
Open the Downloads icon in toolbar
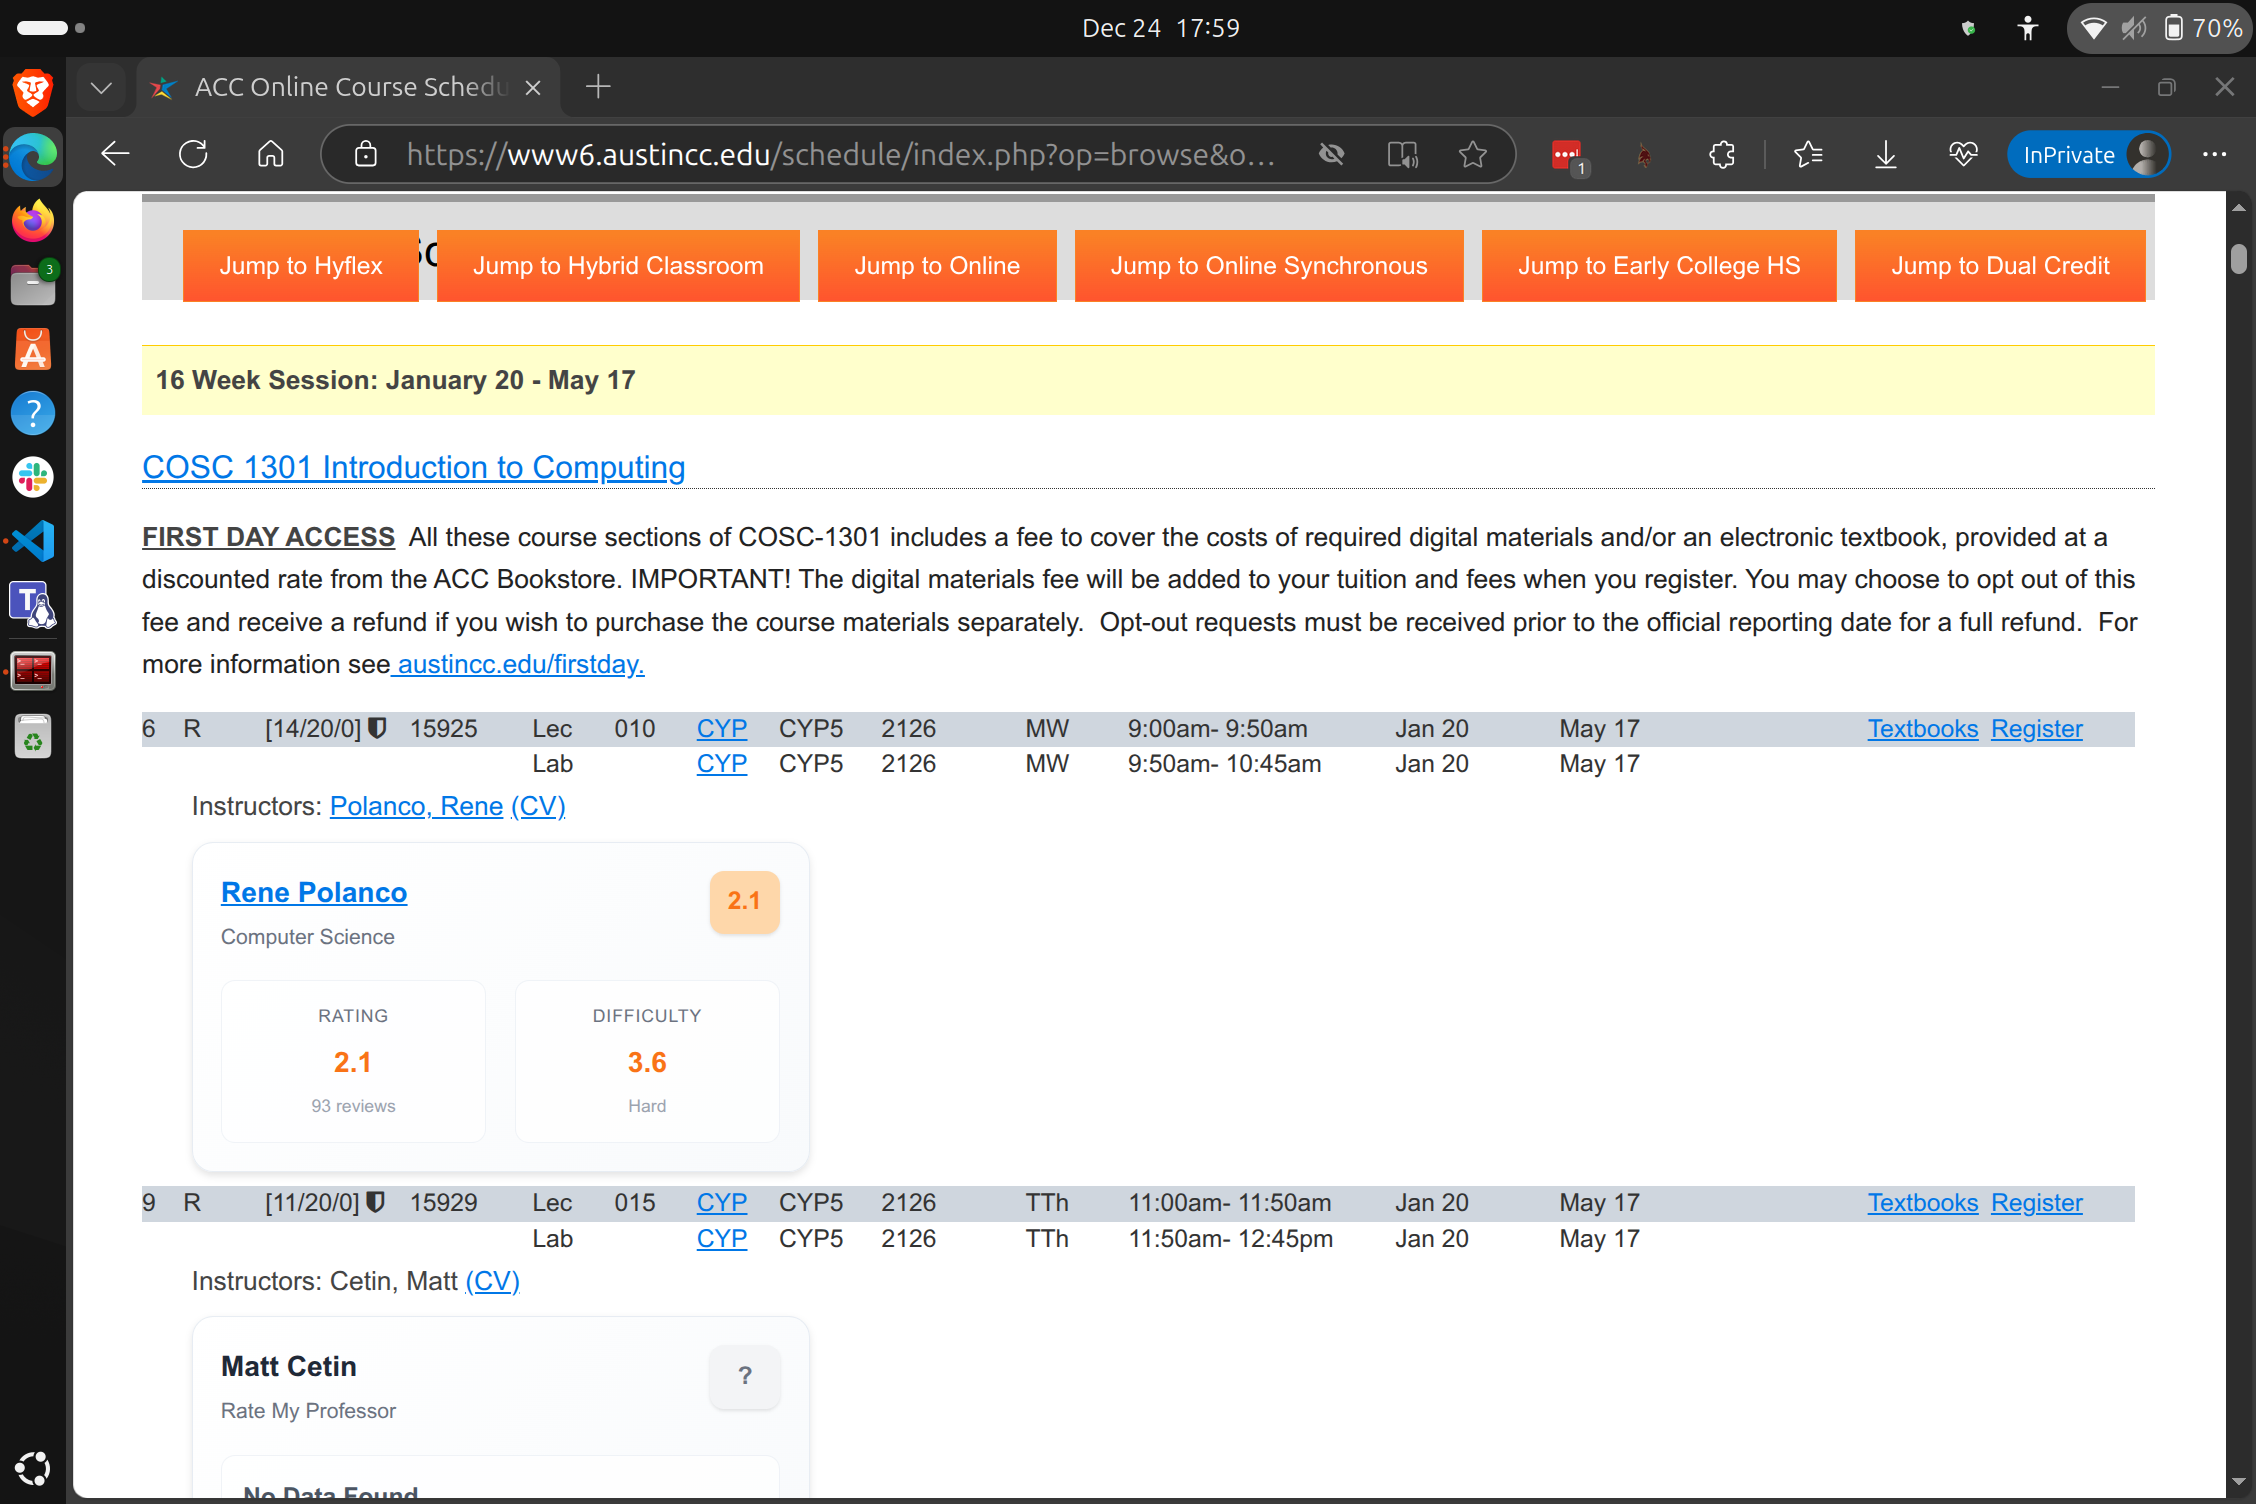(x=1886, y=154)
